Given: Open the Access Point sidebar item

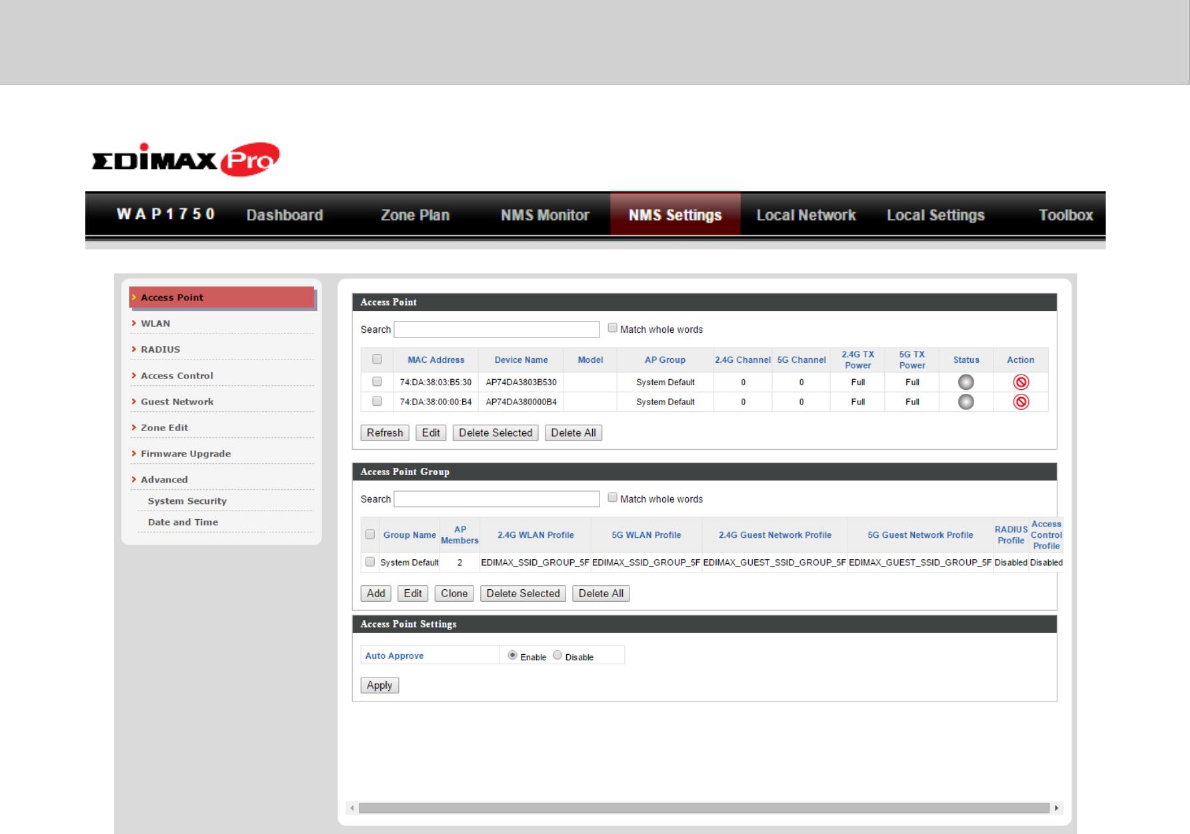Looking at the screenshot, I should pos(222,297).
